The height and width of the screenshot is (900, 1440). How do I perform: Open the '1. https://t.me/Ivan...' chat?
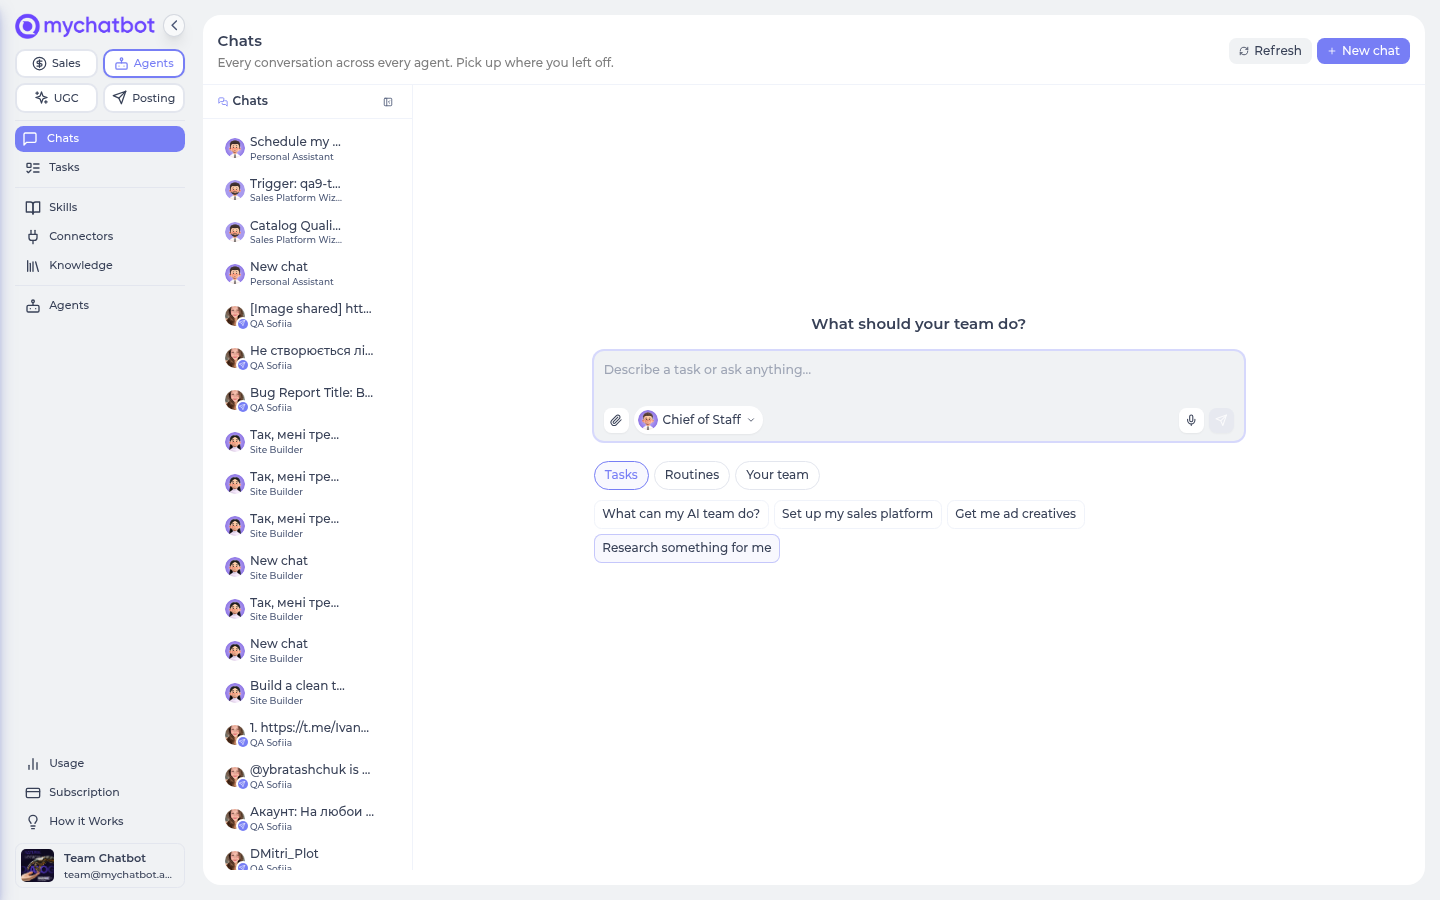(307, 735)
